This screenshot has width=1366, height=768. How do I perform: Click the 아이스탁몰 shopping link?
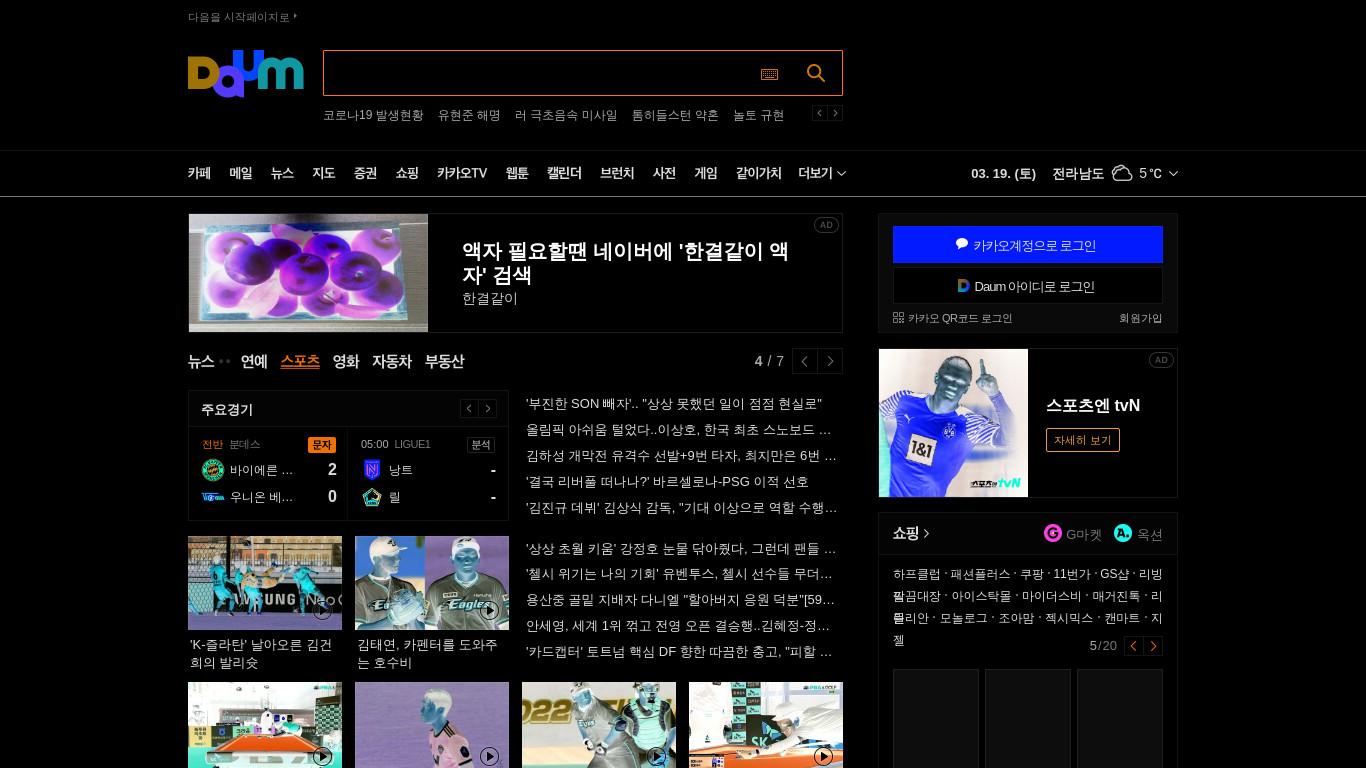[x=981, y=596]
